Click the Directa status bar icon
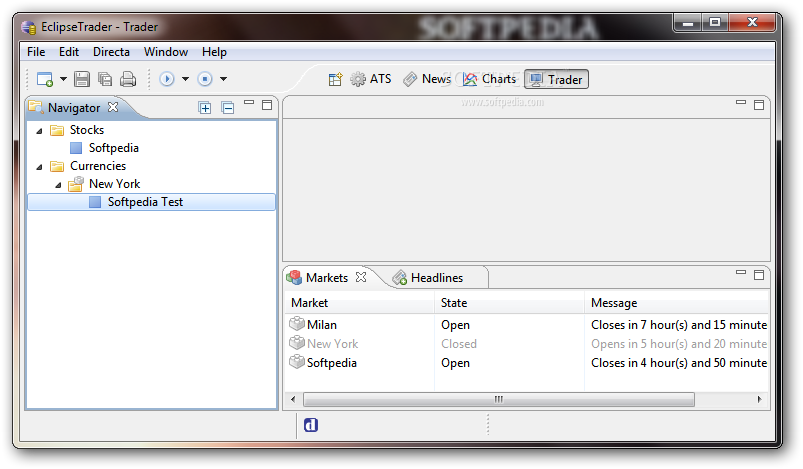This screenshot has height=469, width=803. [311, 425]
